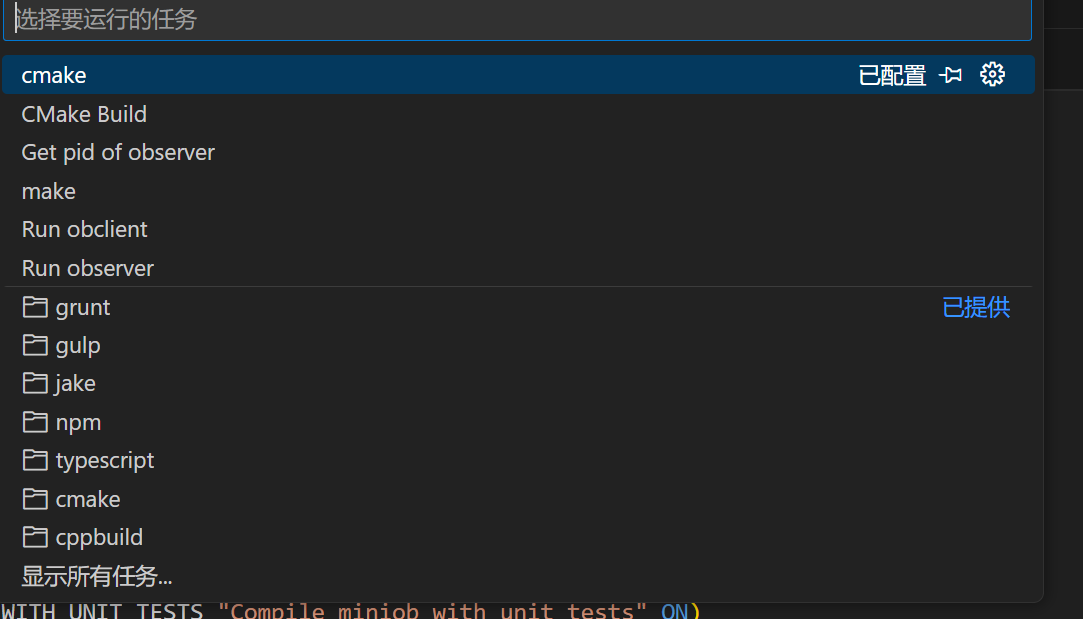
Task: Launch the Run obclient task
Action: [85, 229]
